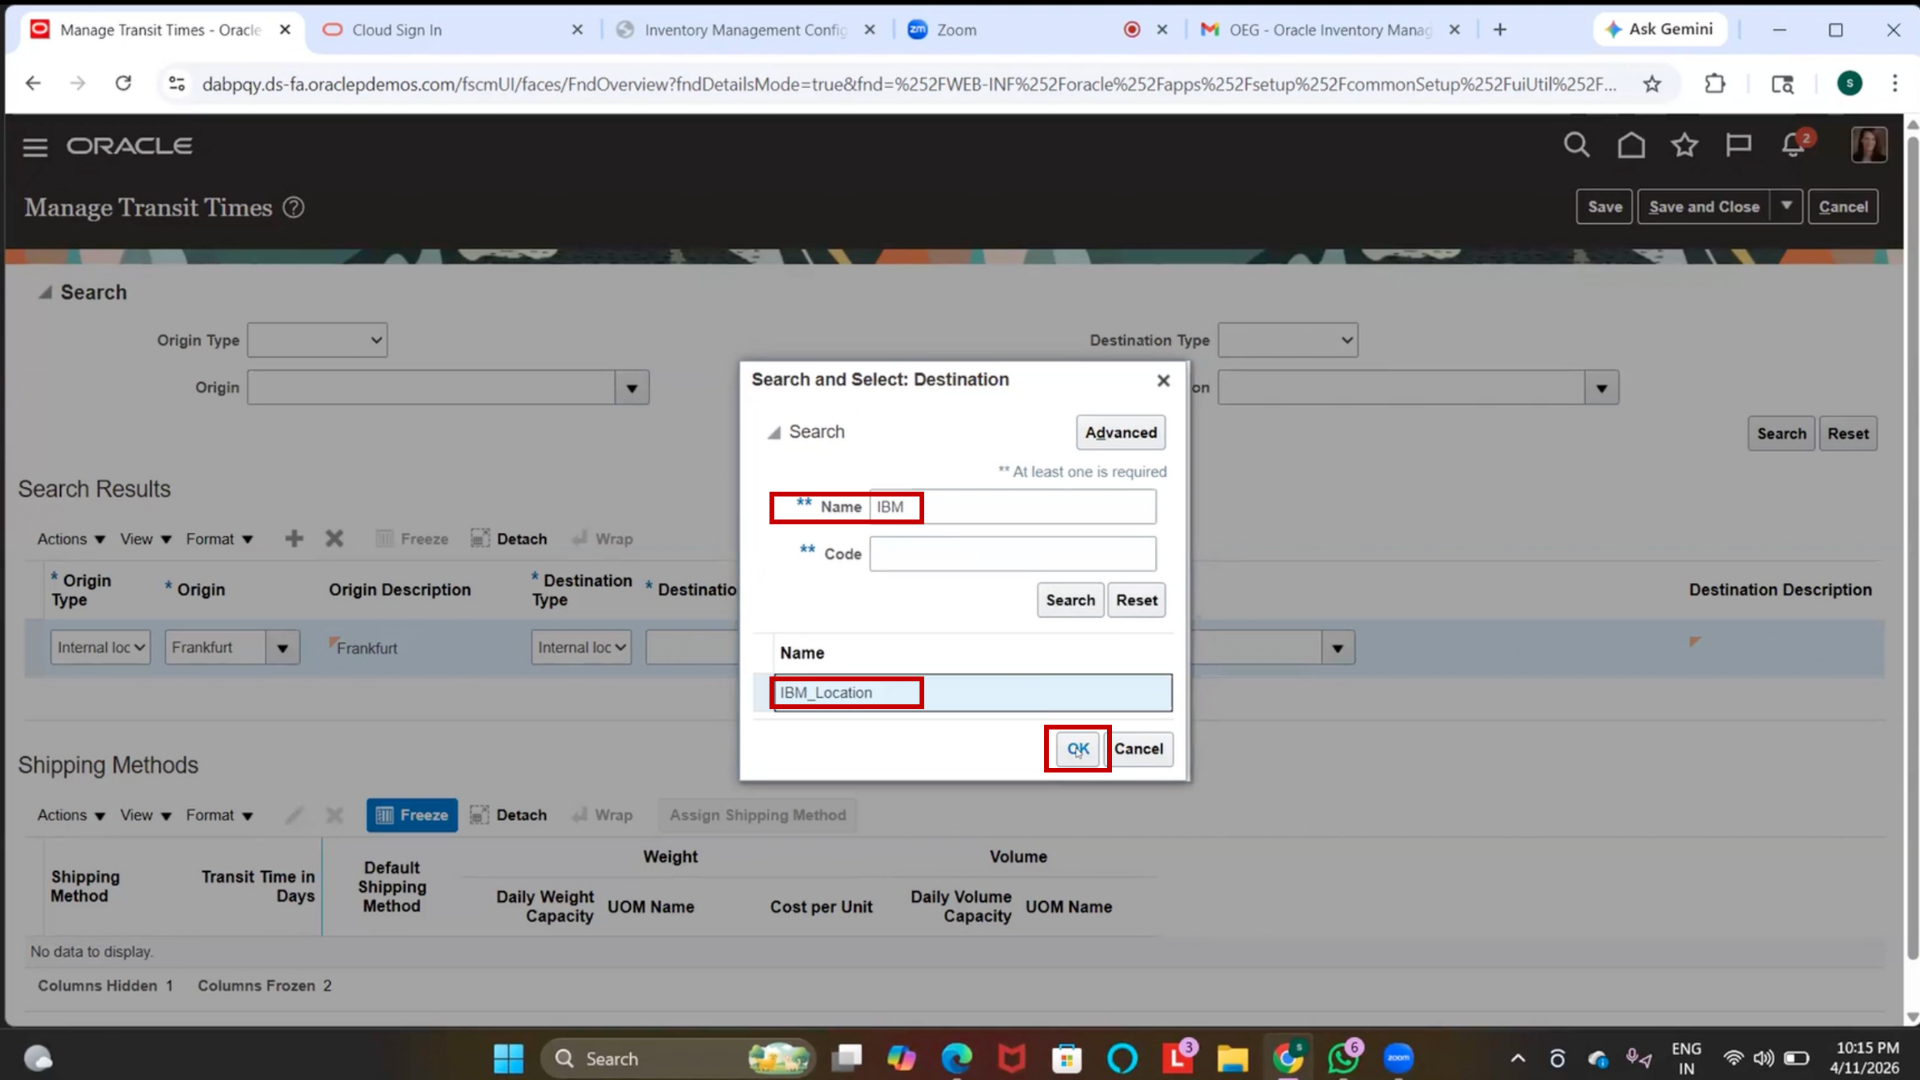Open WhatsApp from the taskbar
The width and height of the screenshot is (1920, 1080).
pyautogui.click(x=1343, y=1058)
